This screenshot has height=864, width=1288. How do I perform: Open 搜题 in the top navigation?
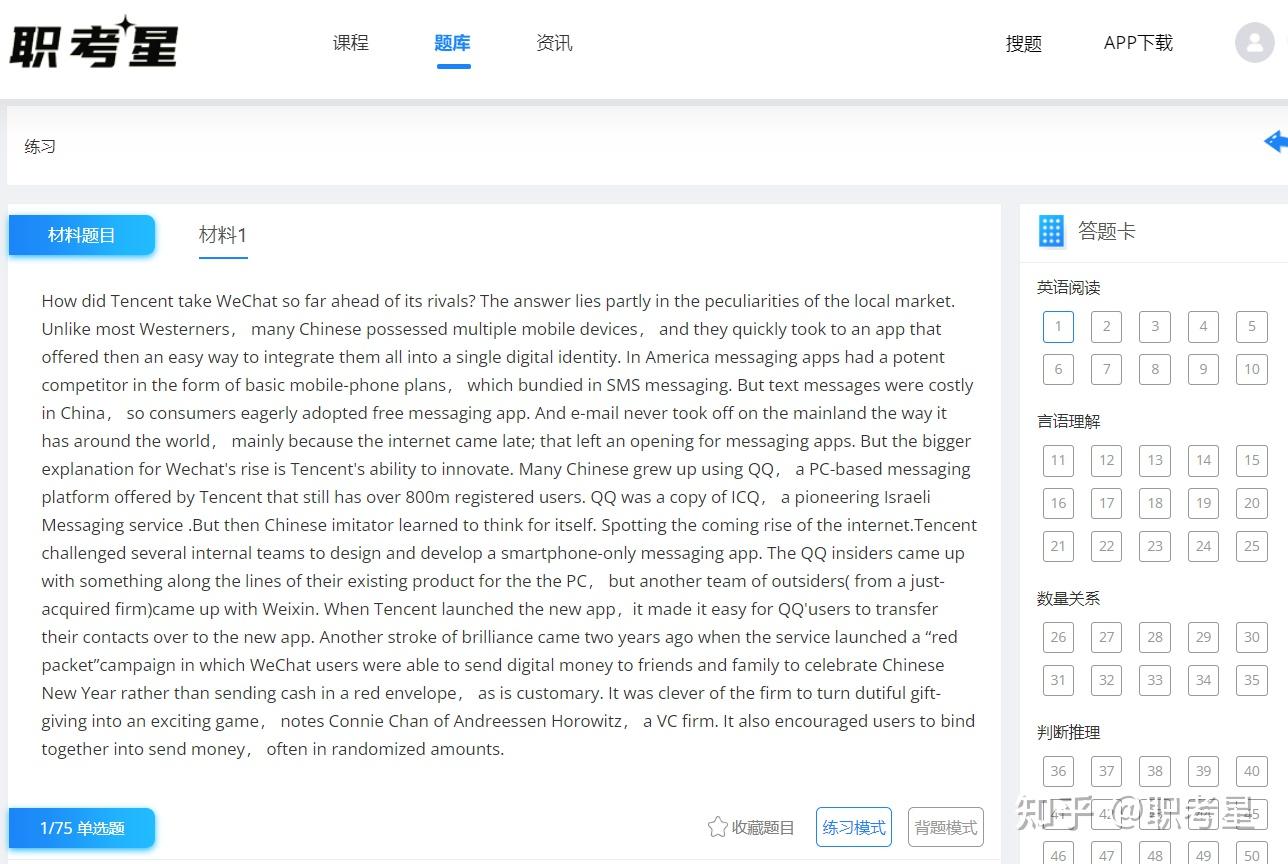click(x=1024, y=43)
